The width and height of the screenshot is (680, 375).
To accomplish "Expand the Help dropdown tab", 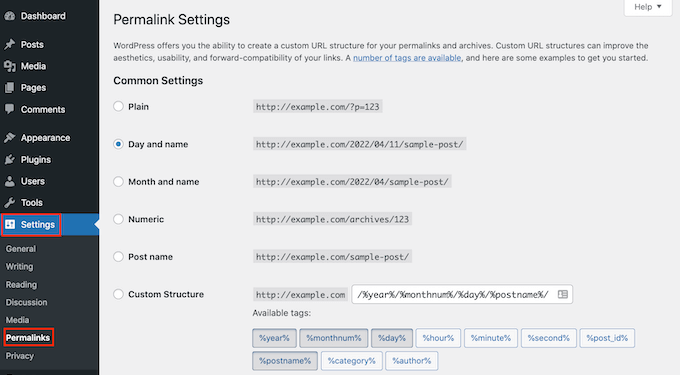I will (x=648, y=7).
